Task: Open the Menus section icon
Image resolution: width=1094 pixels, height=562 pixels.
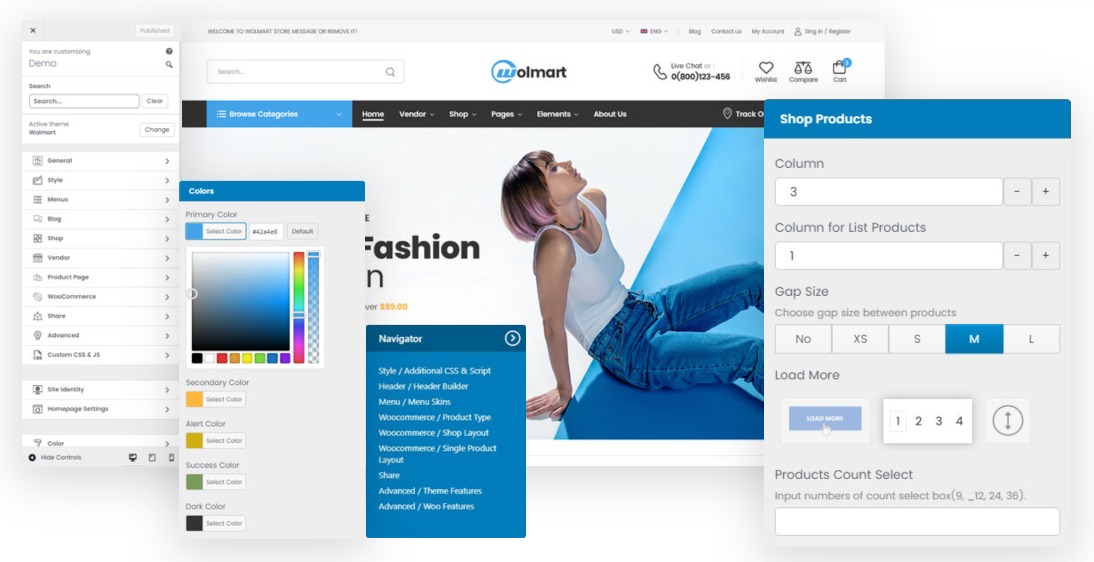Action: click(38, 200)
